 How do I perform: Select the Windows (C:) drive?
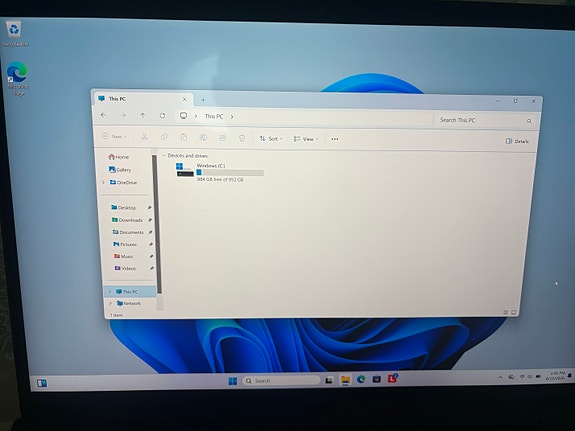pyautogui.click(x=219, y=172)
